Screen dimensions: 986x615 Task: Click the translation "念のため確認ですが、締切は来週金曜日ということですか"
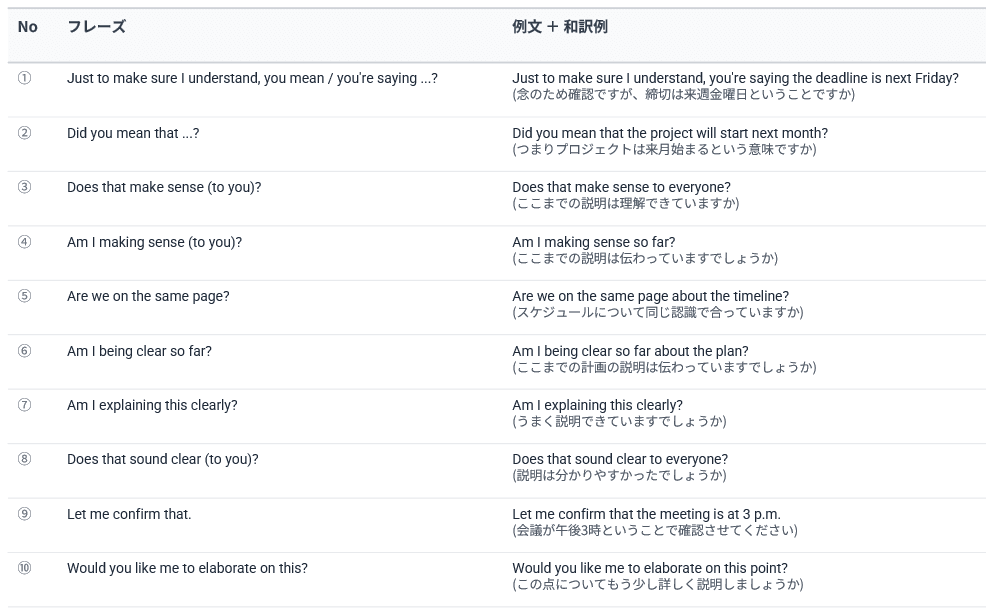[x=683, y=95]
